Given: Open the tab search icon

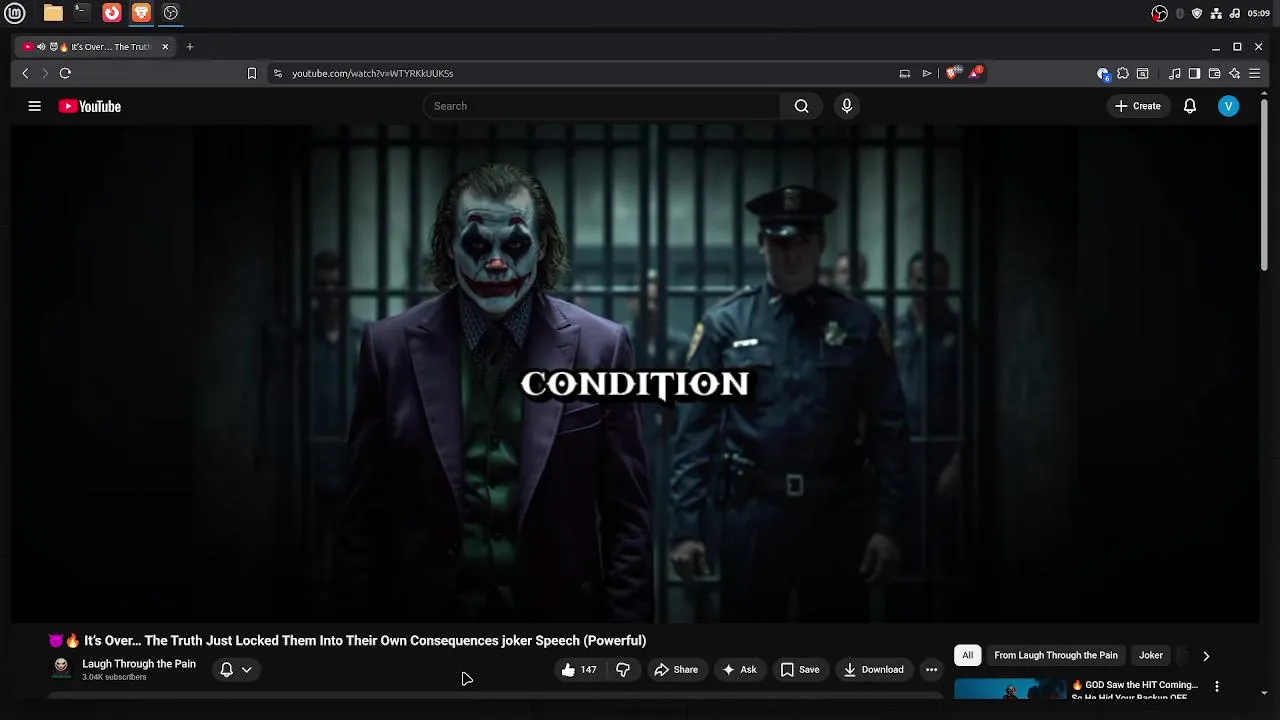Looking at the screenshot, I should tap(1143, 73).
